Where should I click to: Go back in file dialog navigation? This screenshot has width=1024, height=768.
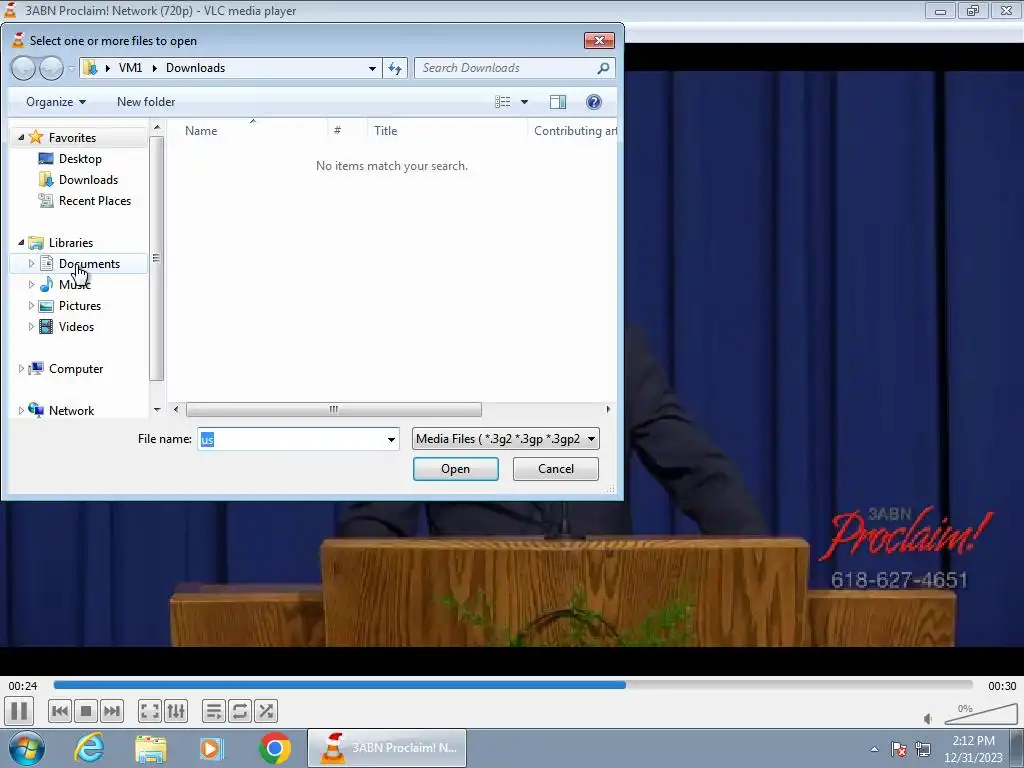(x=24, y=68)
